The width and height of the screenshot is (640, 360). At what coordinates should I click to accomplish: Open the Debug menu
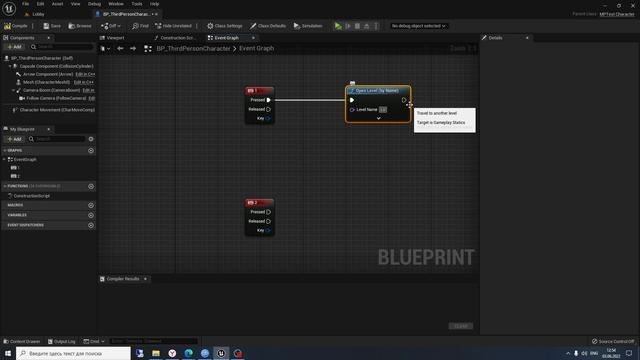94,4
